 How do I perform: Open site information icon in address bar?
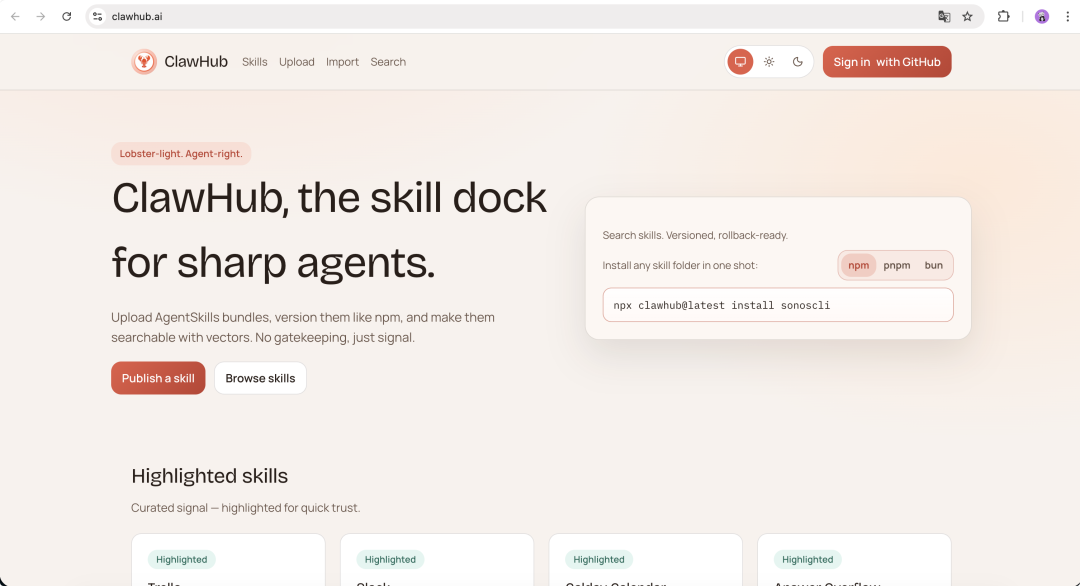tap(98, 17)
